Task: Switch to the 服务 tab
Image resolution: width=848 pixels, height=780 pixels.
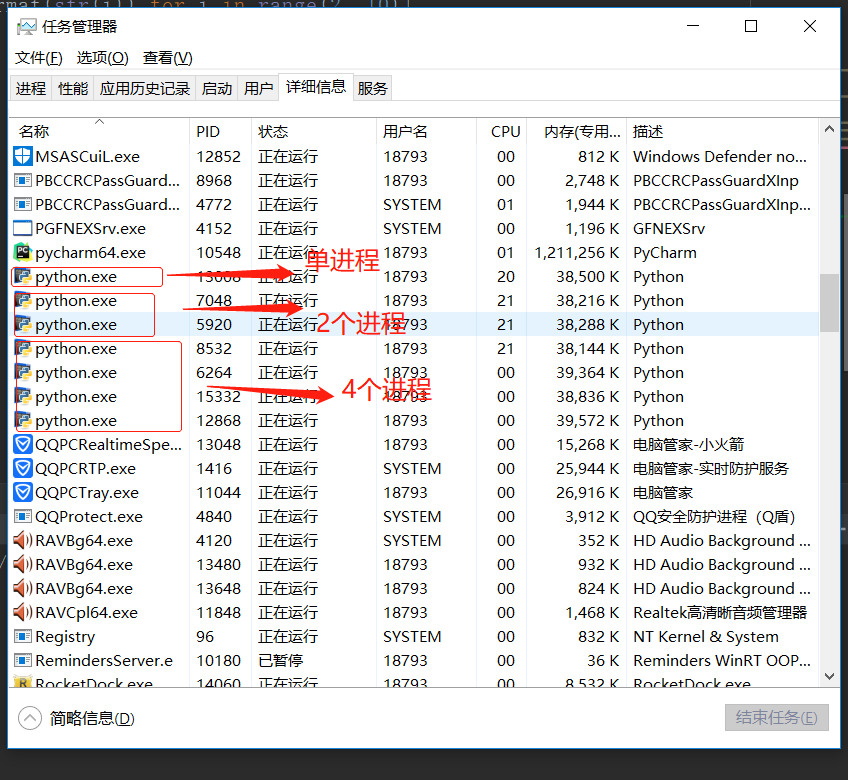Action: click(x=373, y=88)
